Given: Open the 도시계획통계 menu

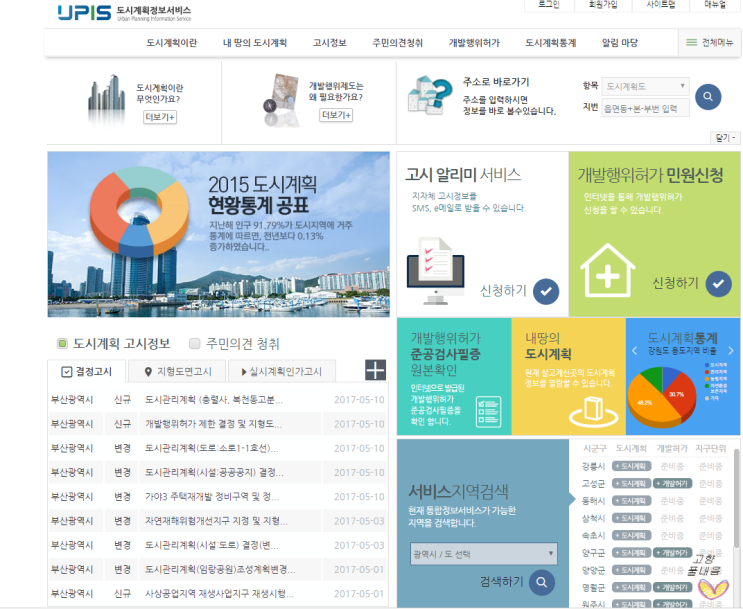Looking at the screenshot, I should [550, 43].
